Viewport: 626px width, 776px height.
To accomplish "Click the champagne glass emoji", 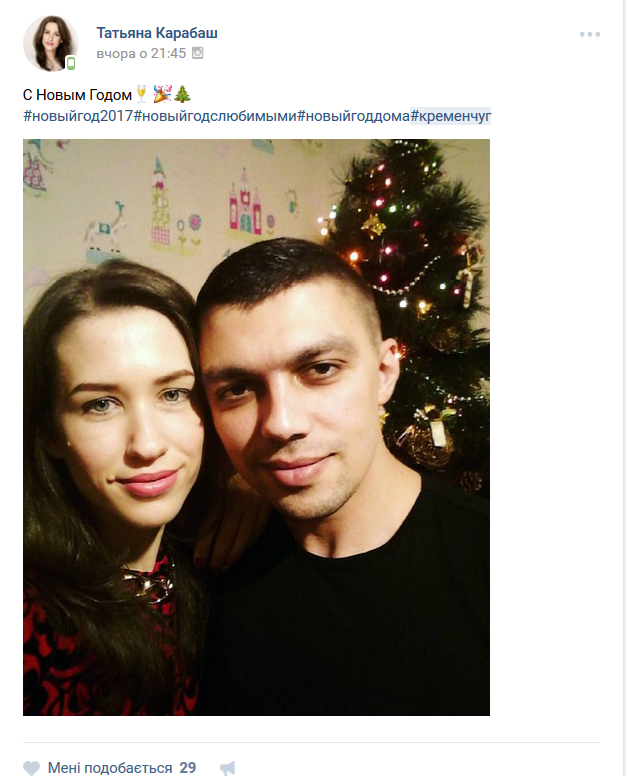I will point(141,93).
